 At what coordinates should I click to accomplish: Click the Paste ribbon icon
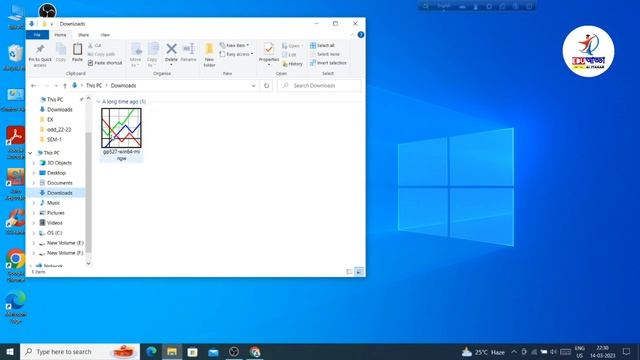click(x=77, y=52)
